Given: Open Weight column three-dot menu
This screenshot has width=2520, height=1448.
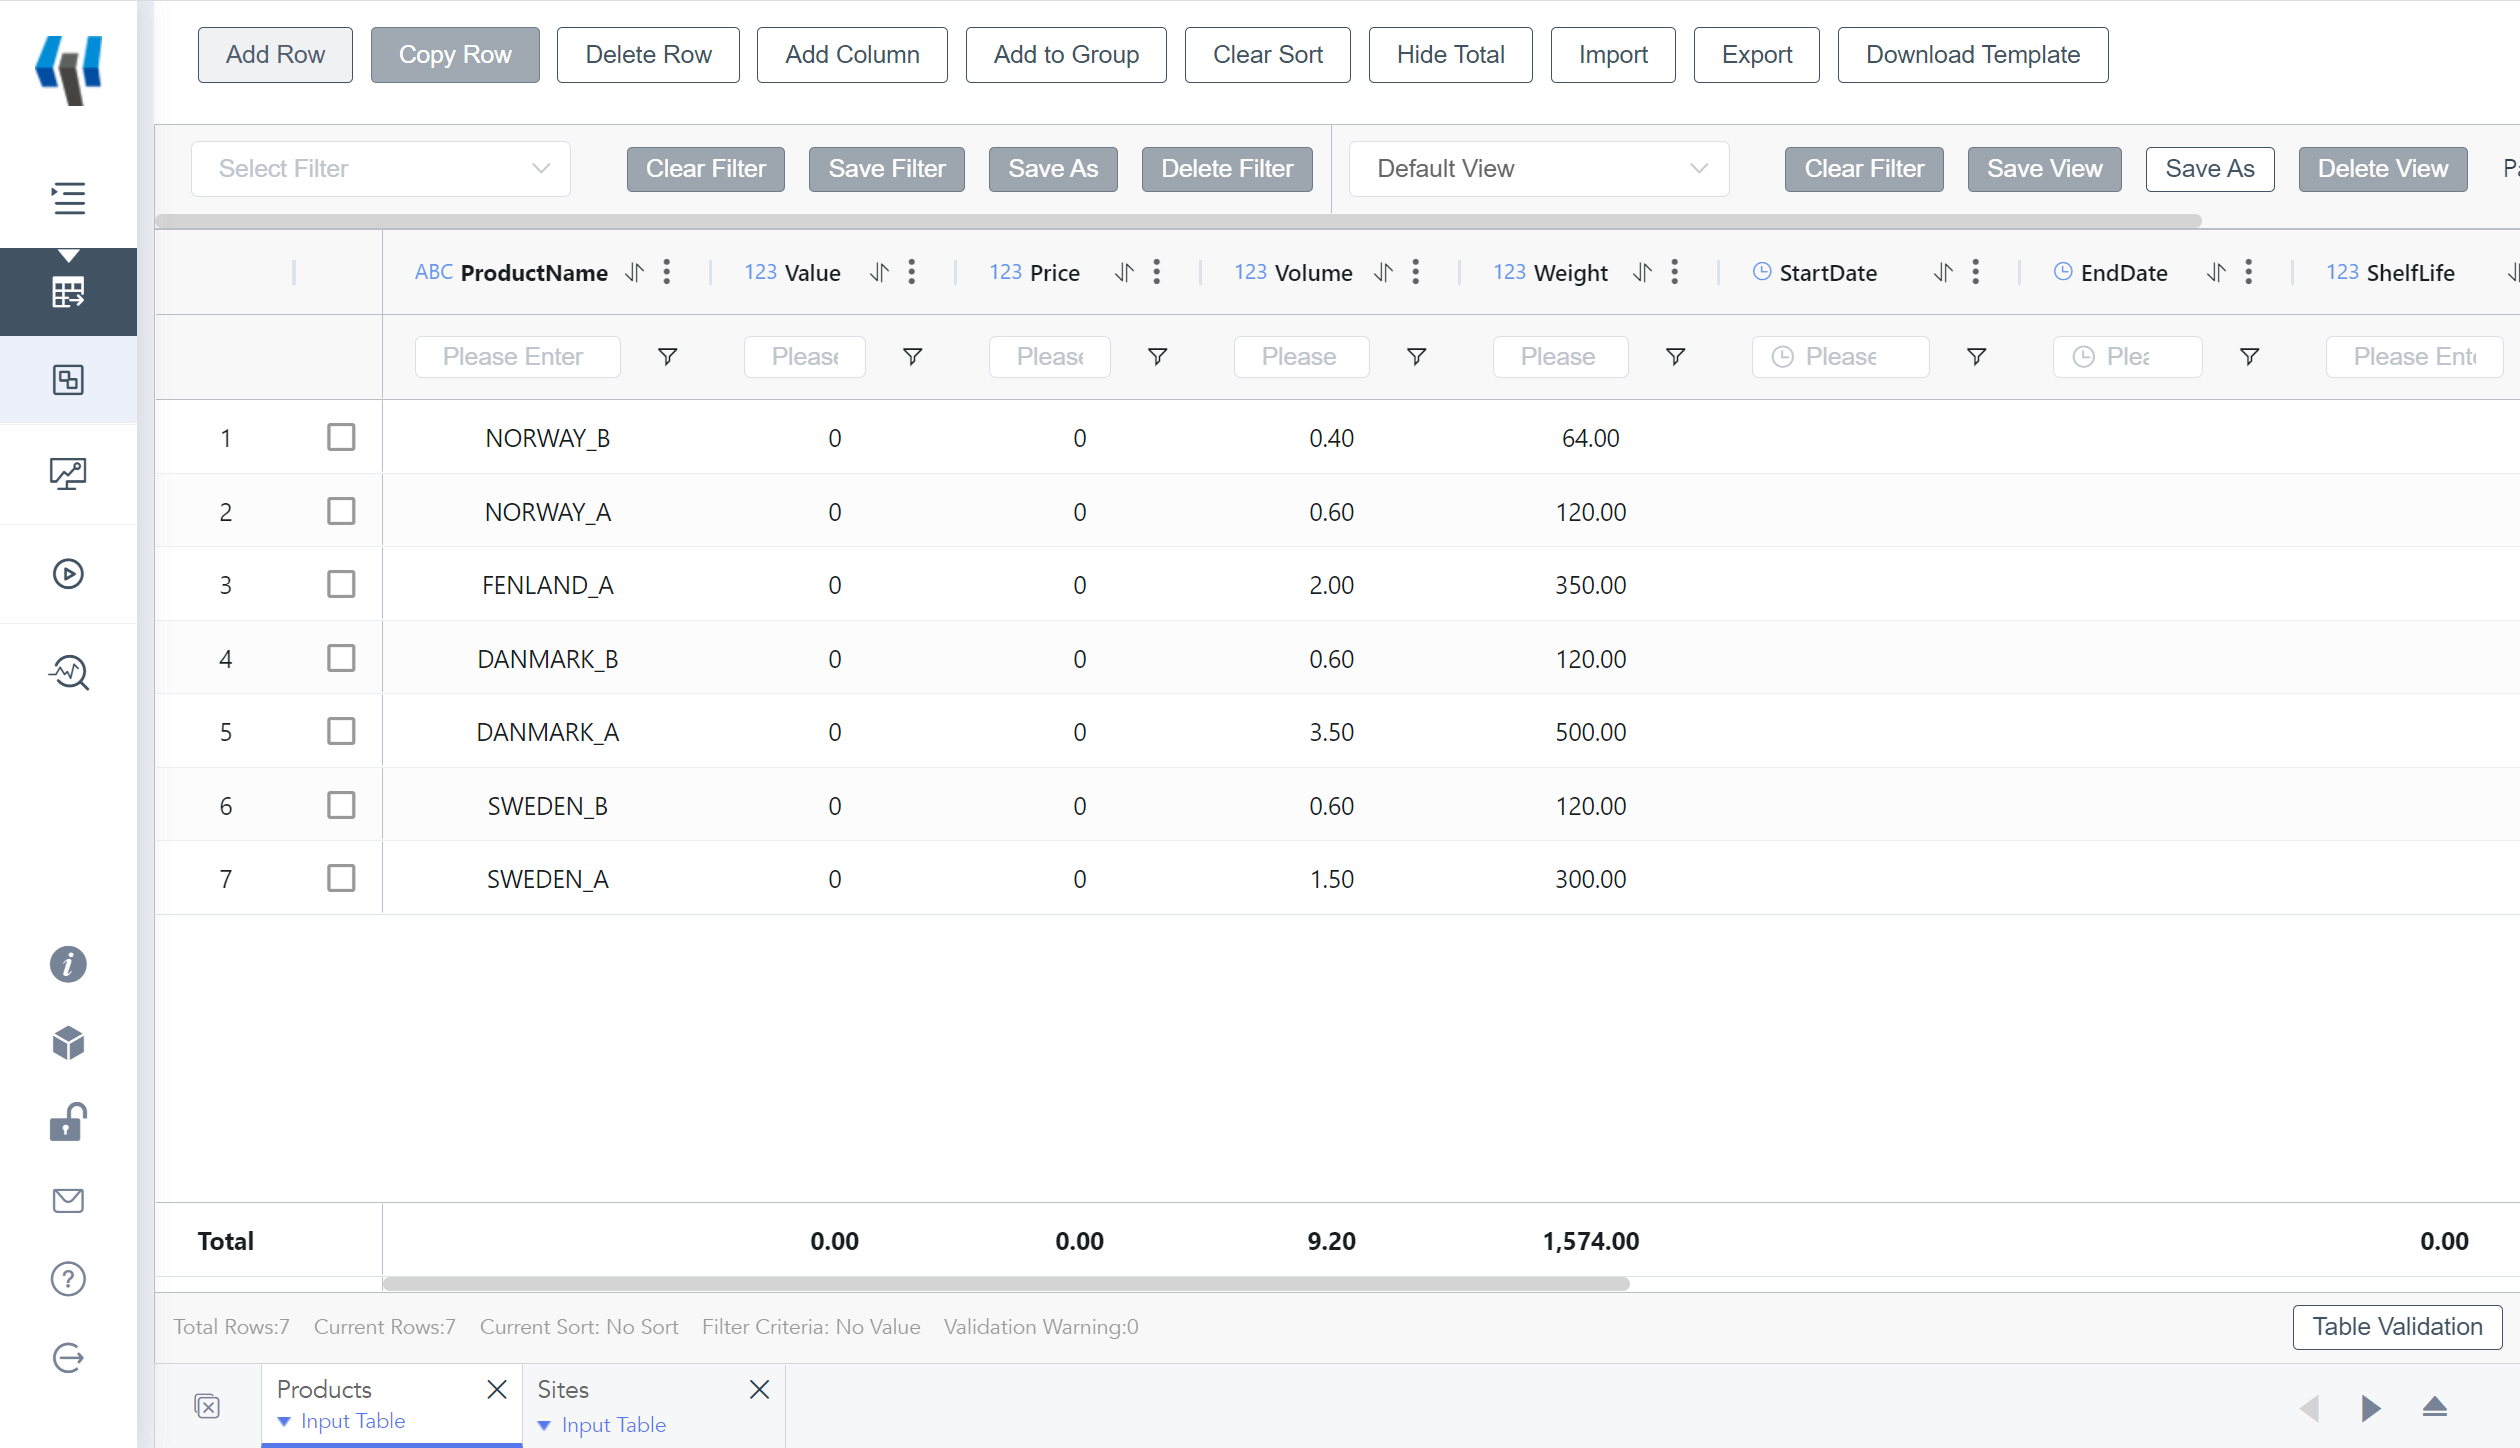Looking at the screenshot, I should 1675,272.
